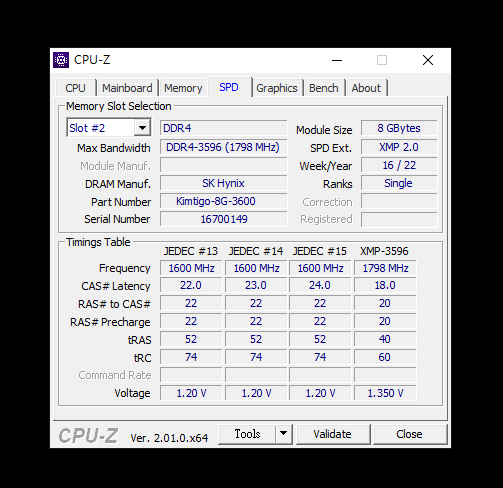Image resolution: width=503 pixels, height=488 pixels.
Task: Click the Voltage row label
Action: [x=132, y=393]
